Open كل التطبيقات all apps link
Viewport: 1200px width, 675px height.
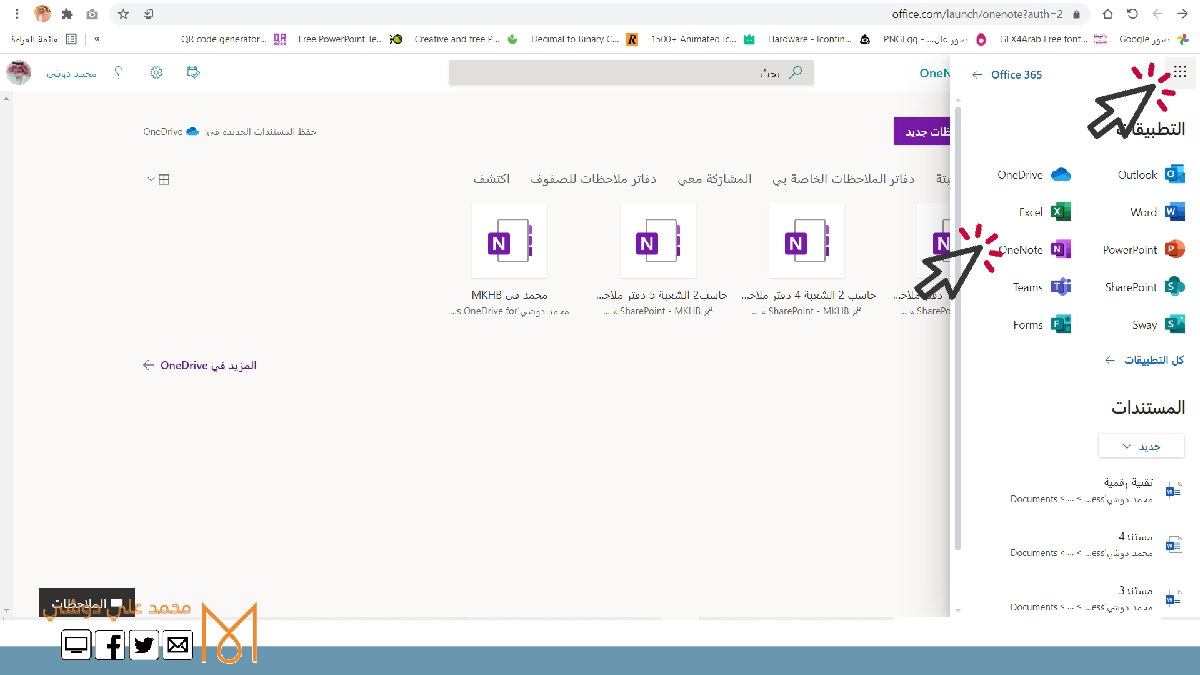[x=1145, y=360]
